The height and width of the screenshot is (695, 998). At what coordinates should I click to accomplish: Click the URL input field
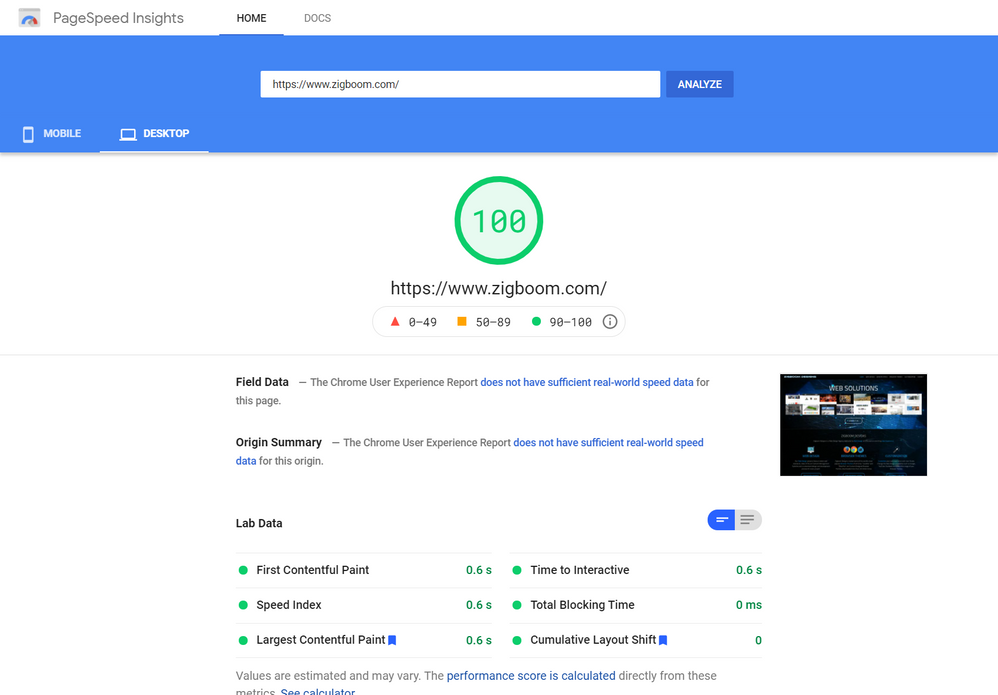[460, 84]
